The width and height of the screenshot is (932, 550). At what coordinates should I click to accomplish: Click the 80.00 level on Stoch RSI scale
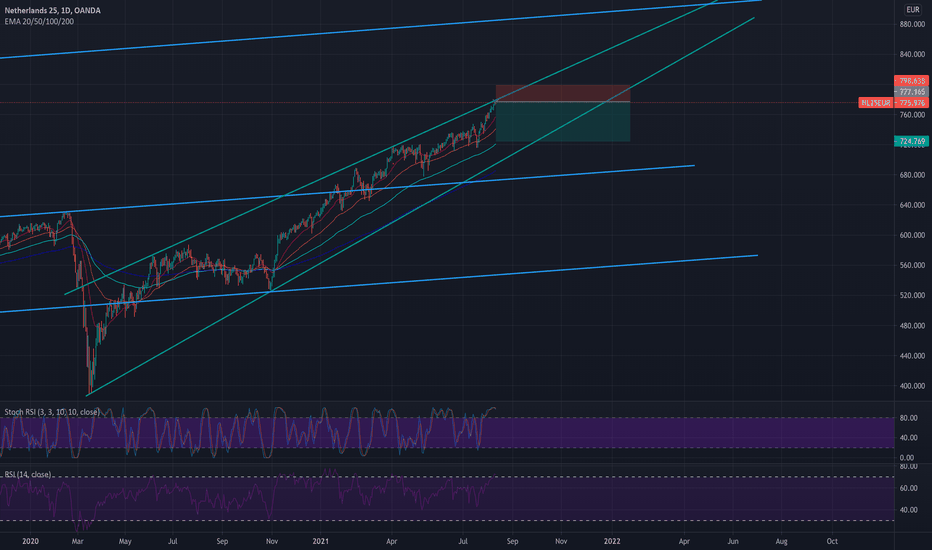(907, 418)
